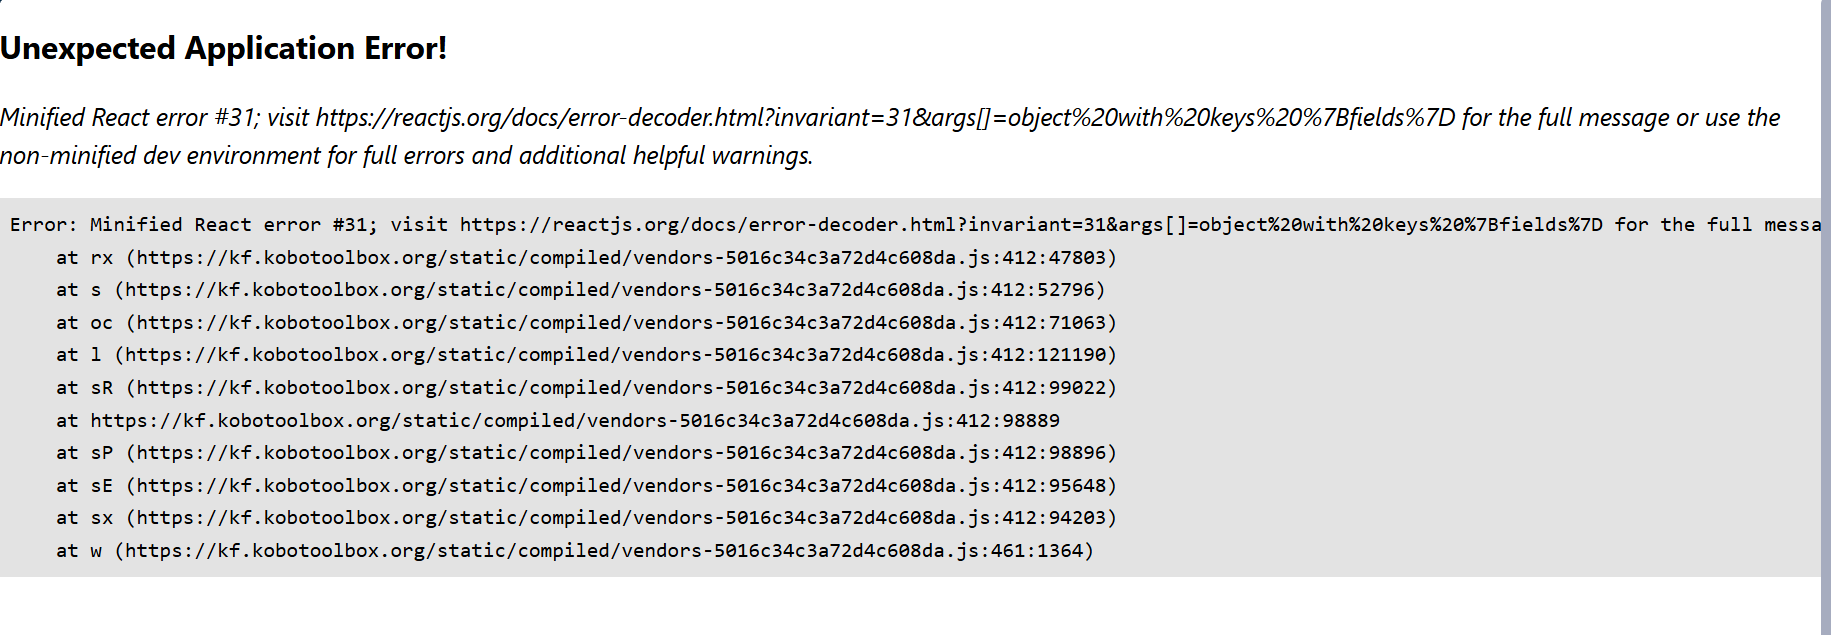Click the 'at rx' stack trace line
The width and height of the screenshot is (1831, 635).
[x=586, y=258]
